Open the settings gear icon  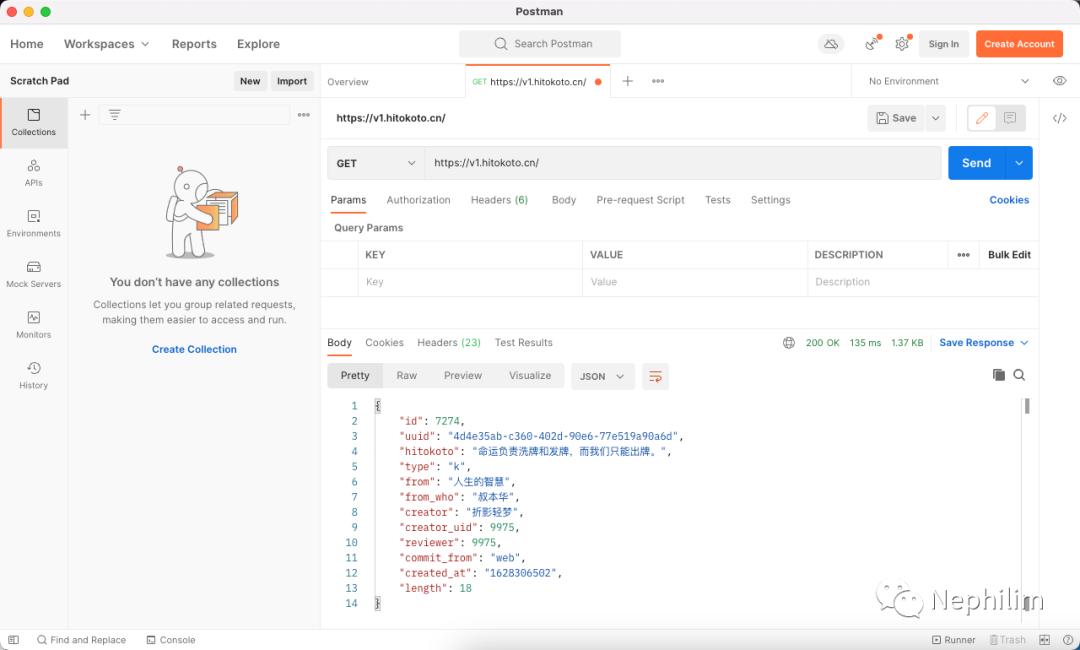(x=902, y=44)
